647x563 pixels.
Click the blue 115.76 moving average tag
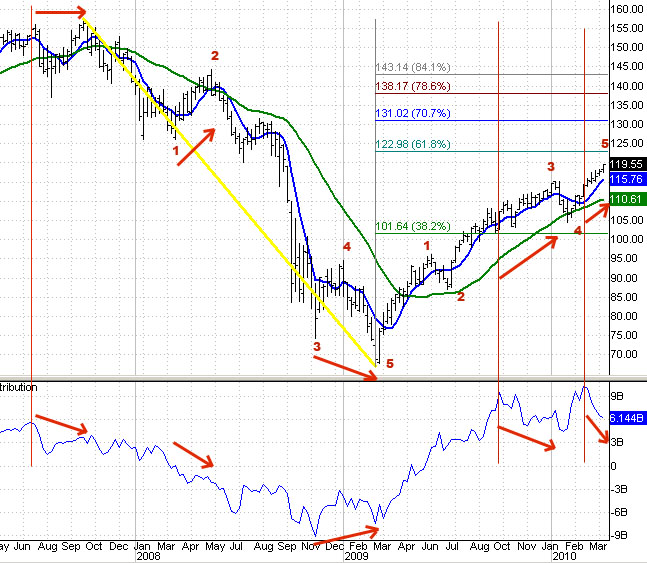tap(628, 178)
